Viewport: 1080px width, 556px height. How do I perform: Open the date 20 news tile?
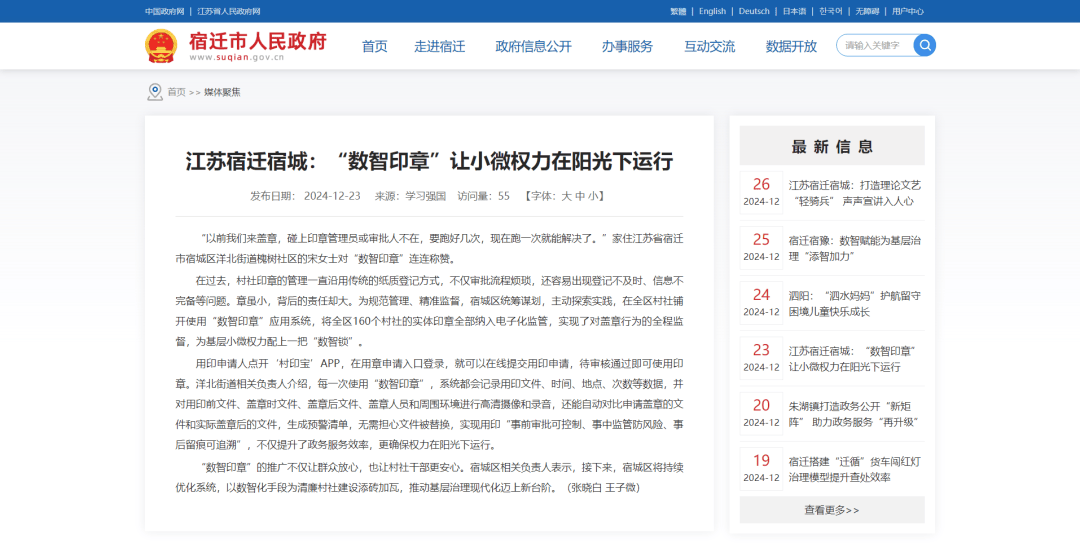click(x=761, y=413)
